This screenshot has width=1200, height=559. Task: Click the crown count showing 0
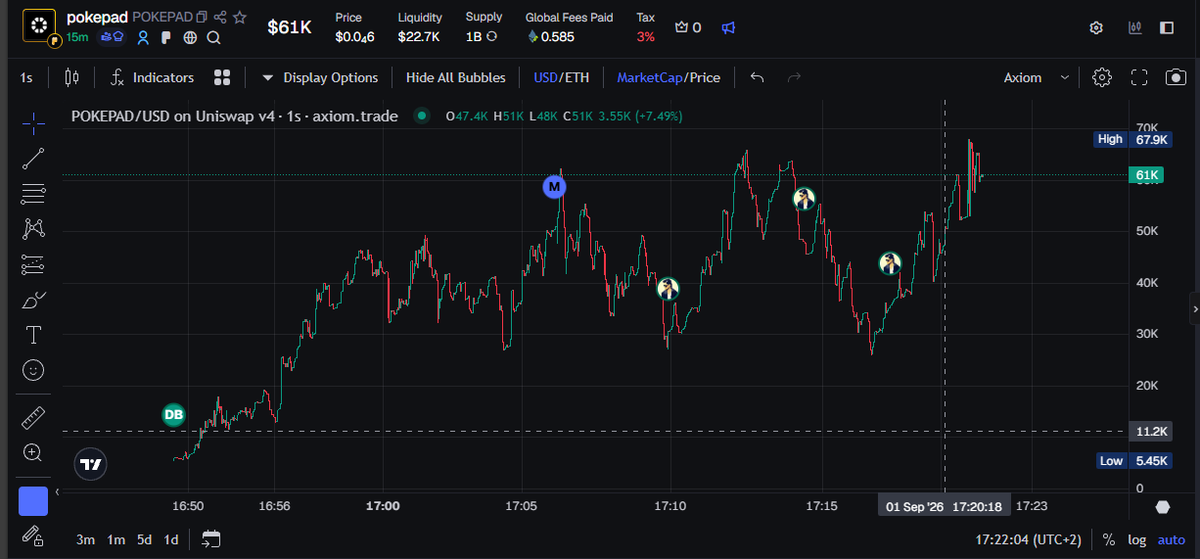pos(688,28)
